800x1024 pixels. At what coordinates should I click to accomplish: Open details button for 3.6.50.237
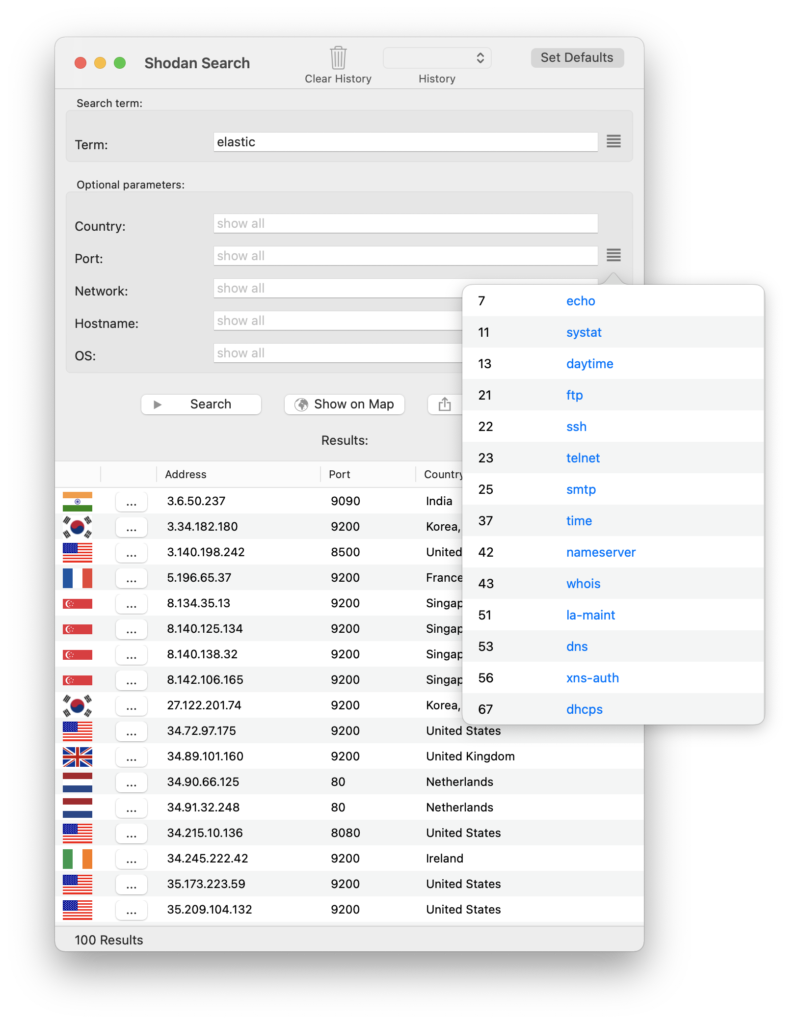[x=131, y=502]
